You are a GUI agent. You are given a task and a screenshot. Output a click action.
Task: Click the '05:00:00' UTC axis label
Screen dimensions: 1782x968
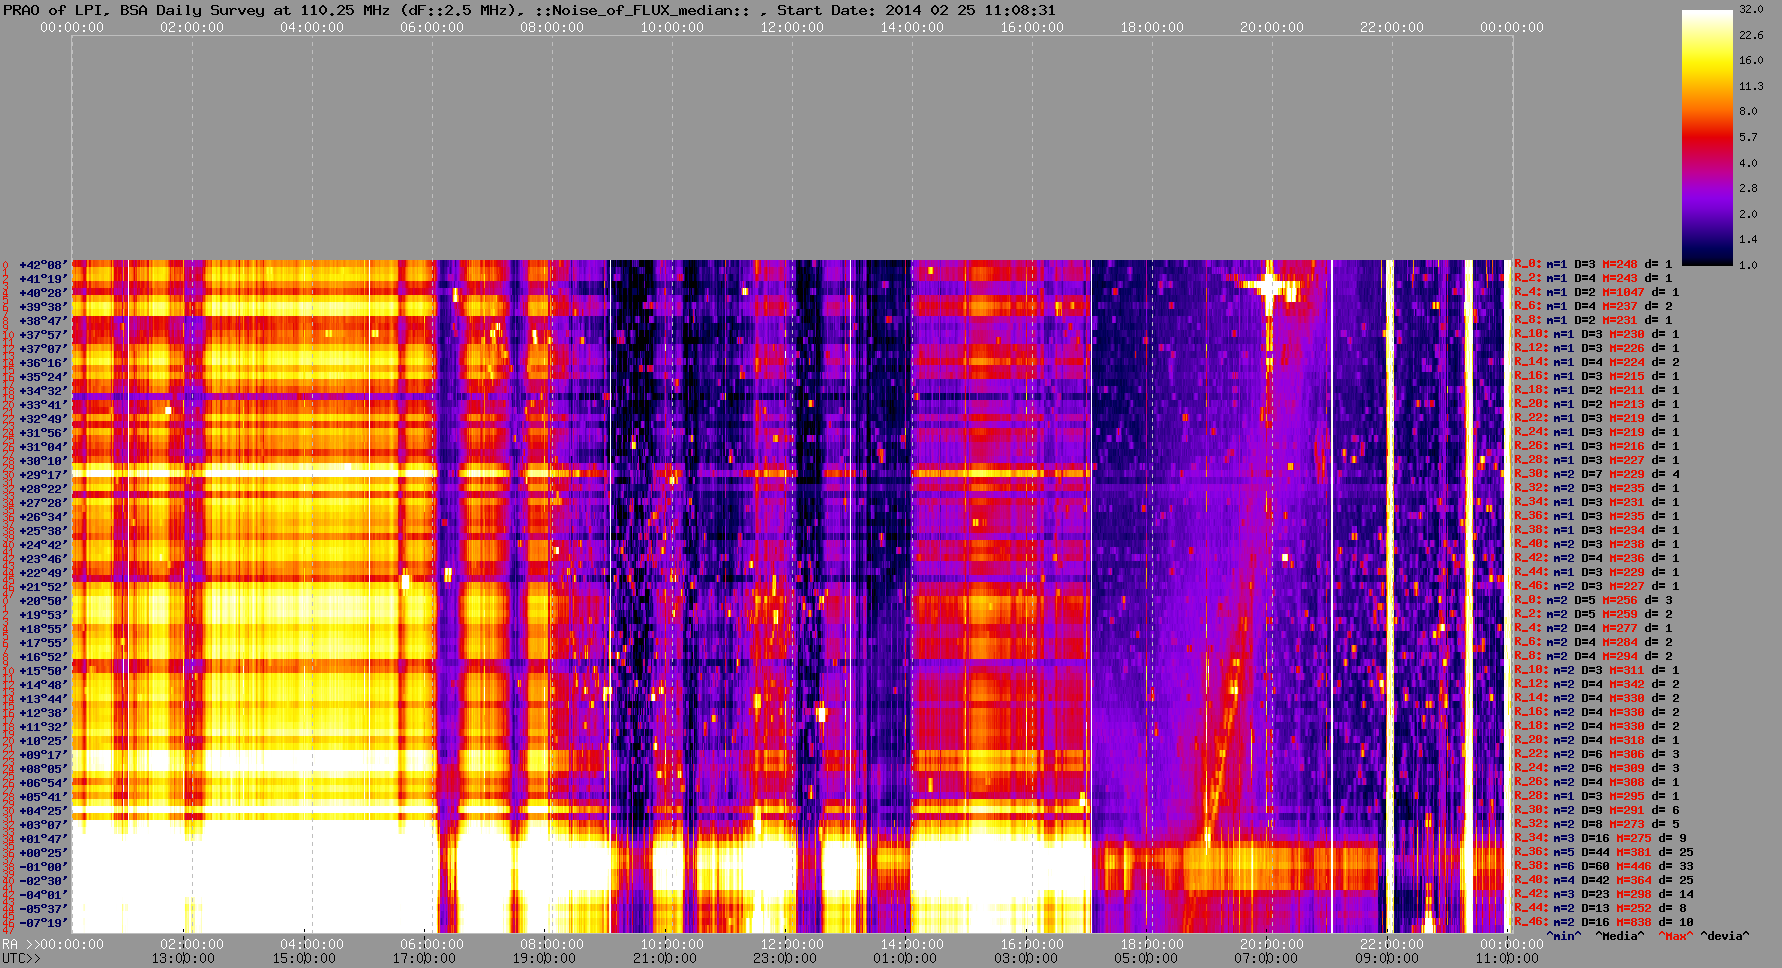1146,958
